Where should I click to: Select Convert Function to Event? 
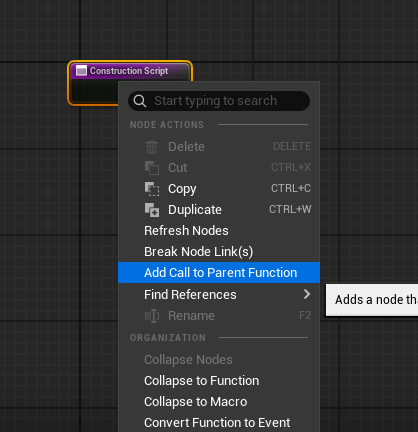click(x=219, y=423)
